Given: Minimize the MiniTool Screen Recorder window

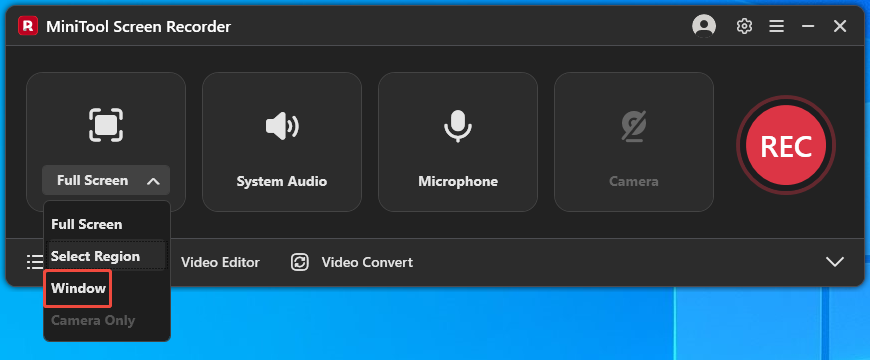Looking at the screenshot, I should coord(808,26).
